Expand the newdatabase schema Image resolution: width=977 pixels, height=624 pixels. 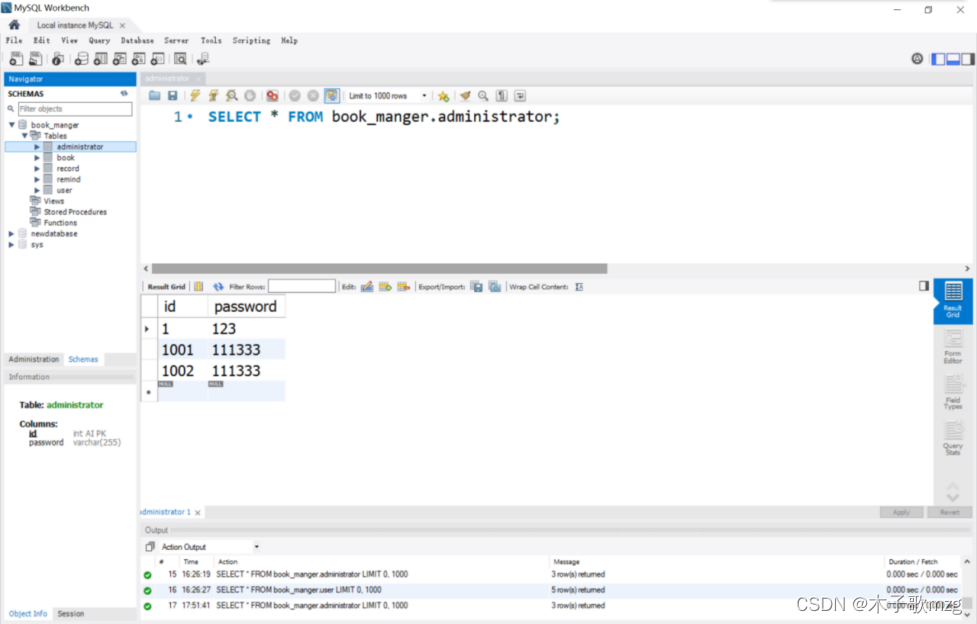point(11,234)
